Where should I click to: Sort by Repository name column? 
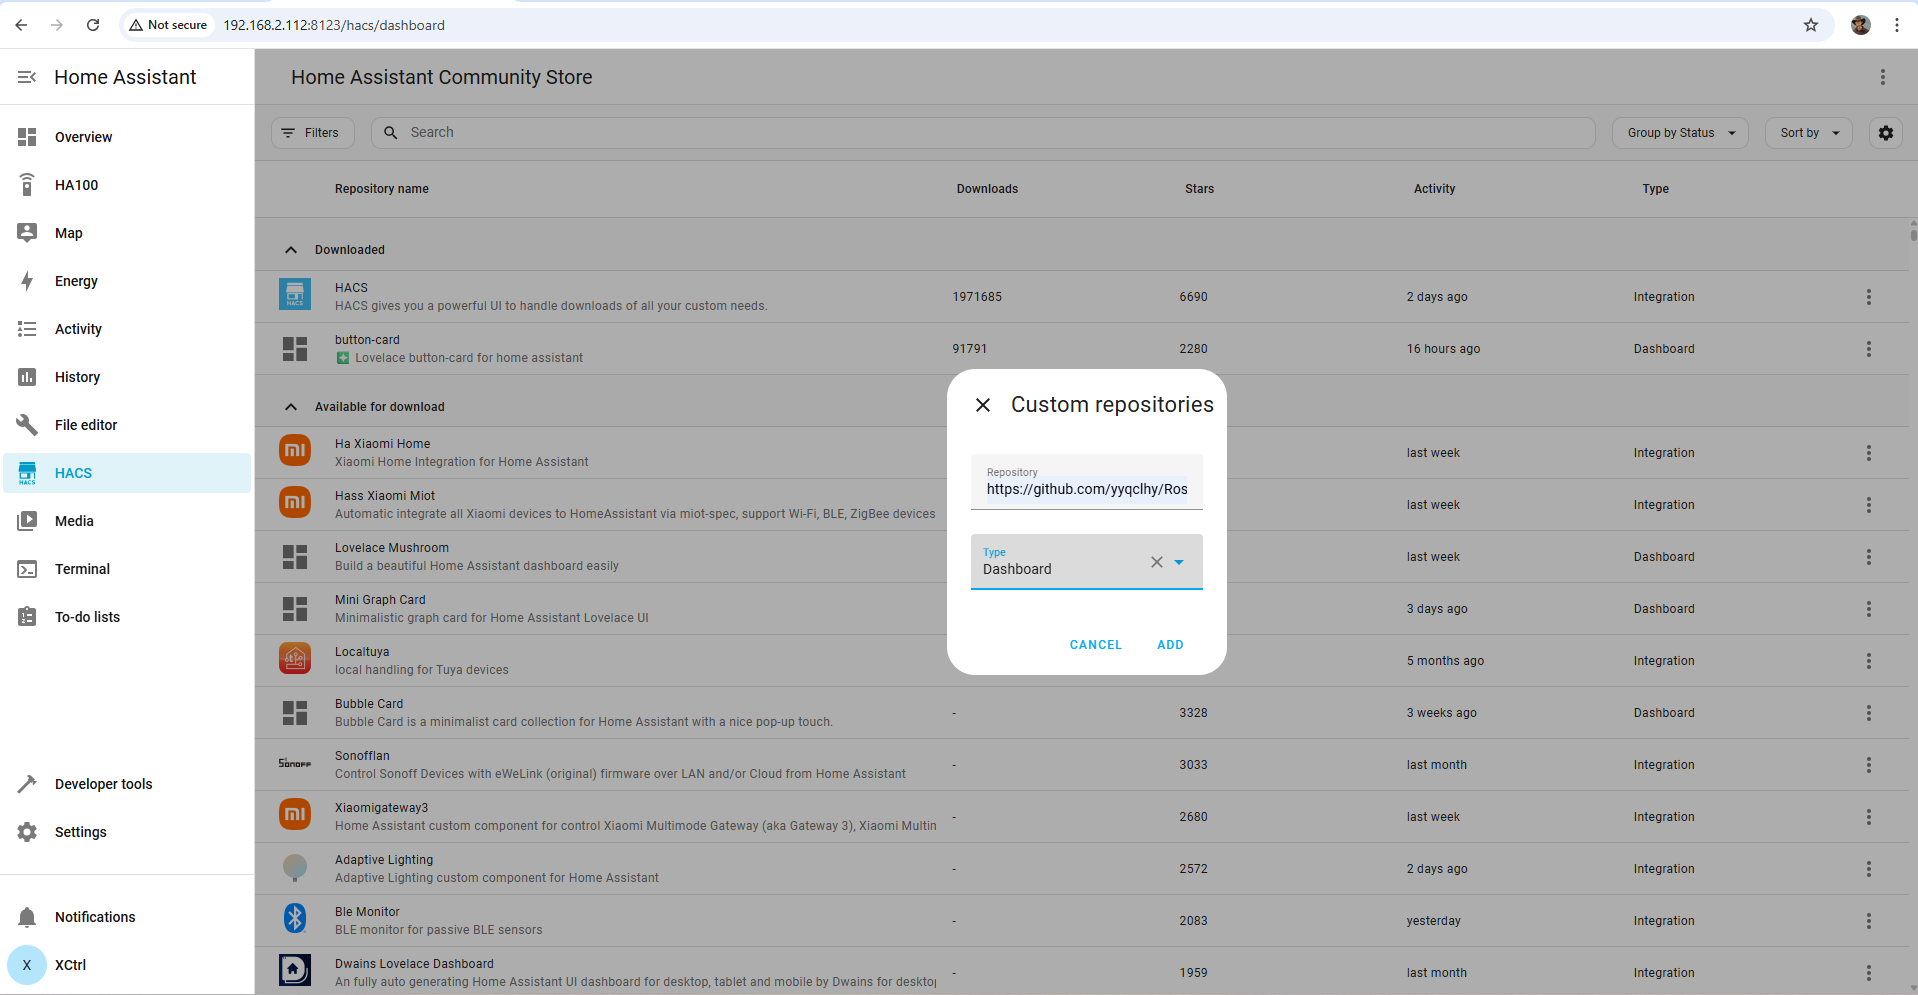coord(382,189)
